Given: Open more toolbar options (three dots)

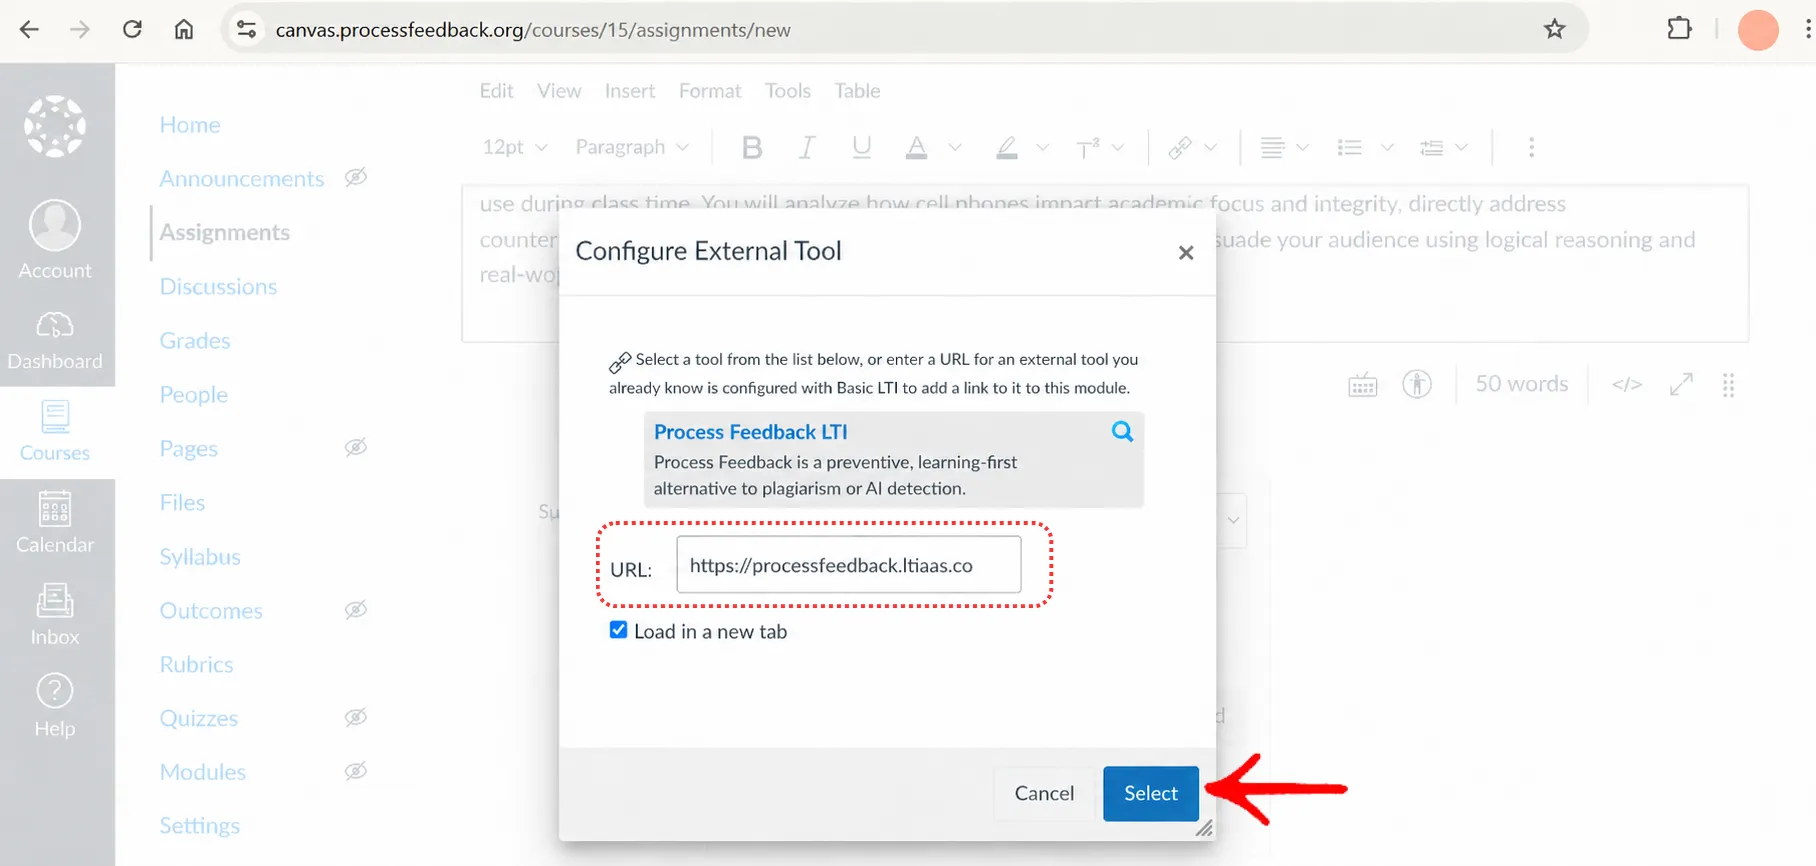Looking at the screenshot, I should [1531, 148].
